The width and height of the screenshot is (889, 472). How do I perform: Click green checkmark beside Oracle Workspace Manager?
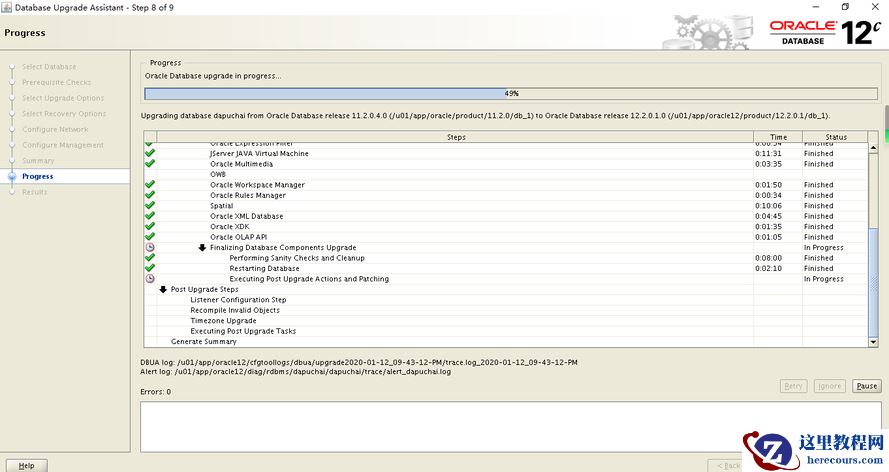(x=150, y=185)
